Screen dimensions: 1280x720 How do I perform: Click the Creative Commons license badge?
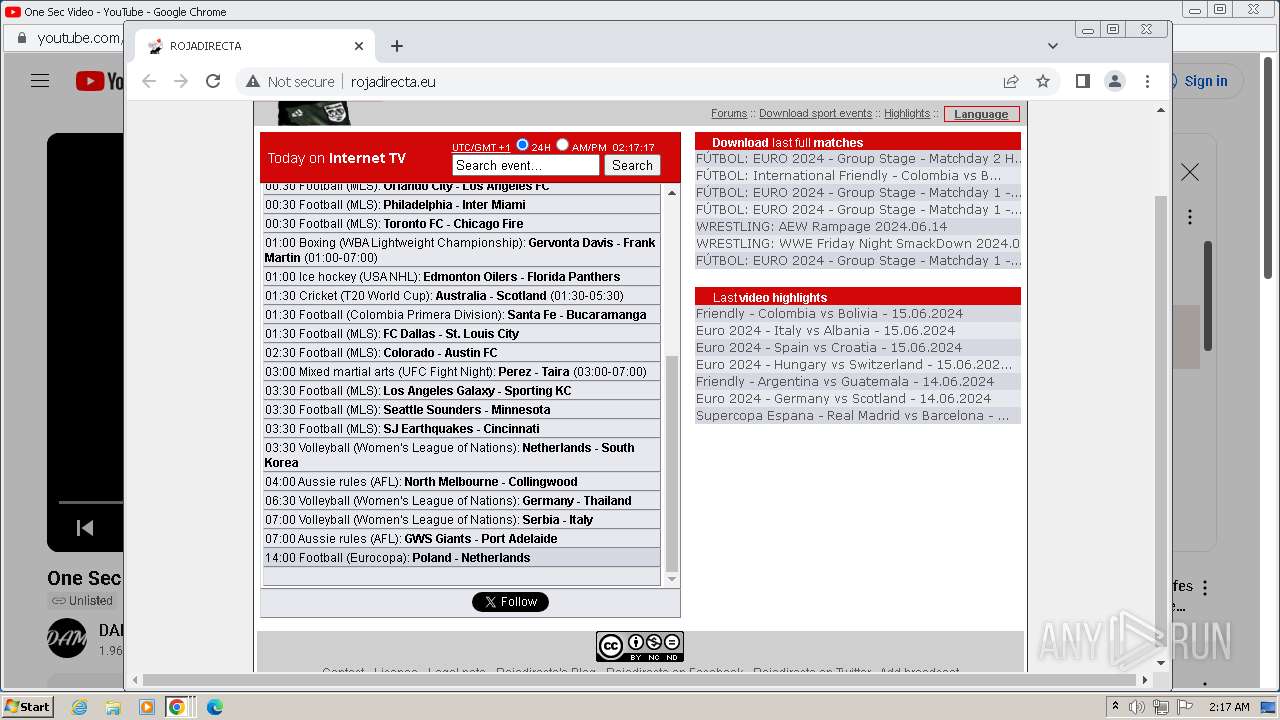tap(640, 646)
